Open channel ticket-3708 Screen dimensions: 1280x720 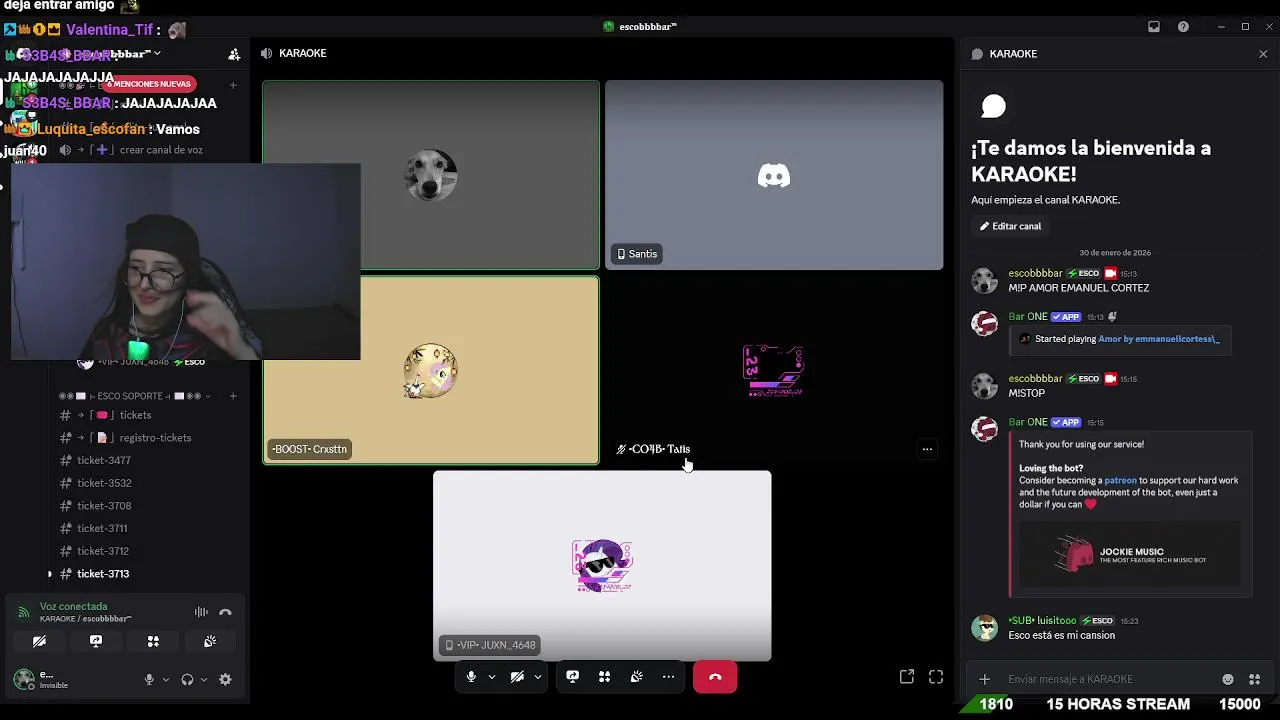[104, 506]
